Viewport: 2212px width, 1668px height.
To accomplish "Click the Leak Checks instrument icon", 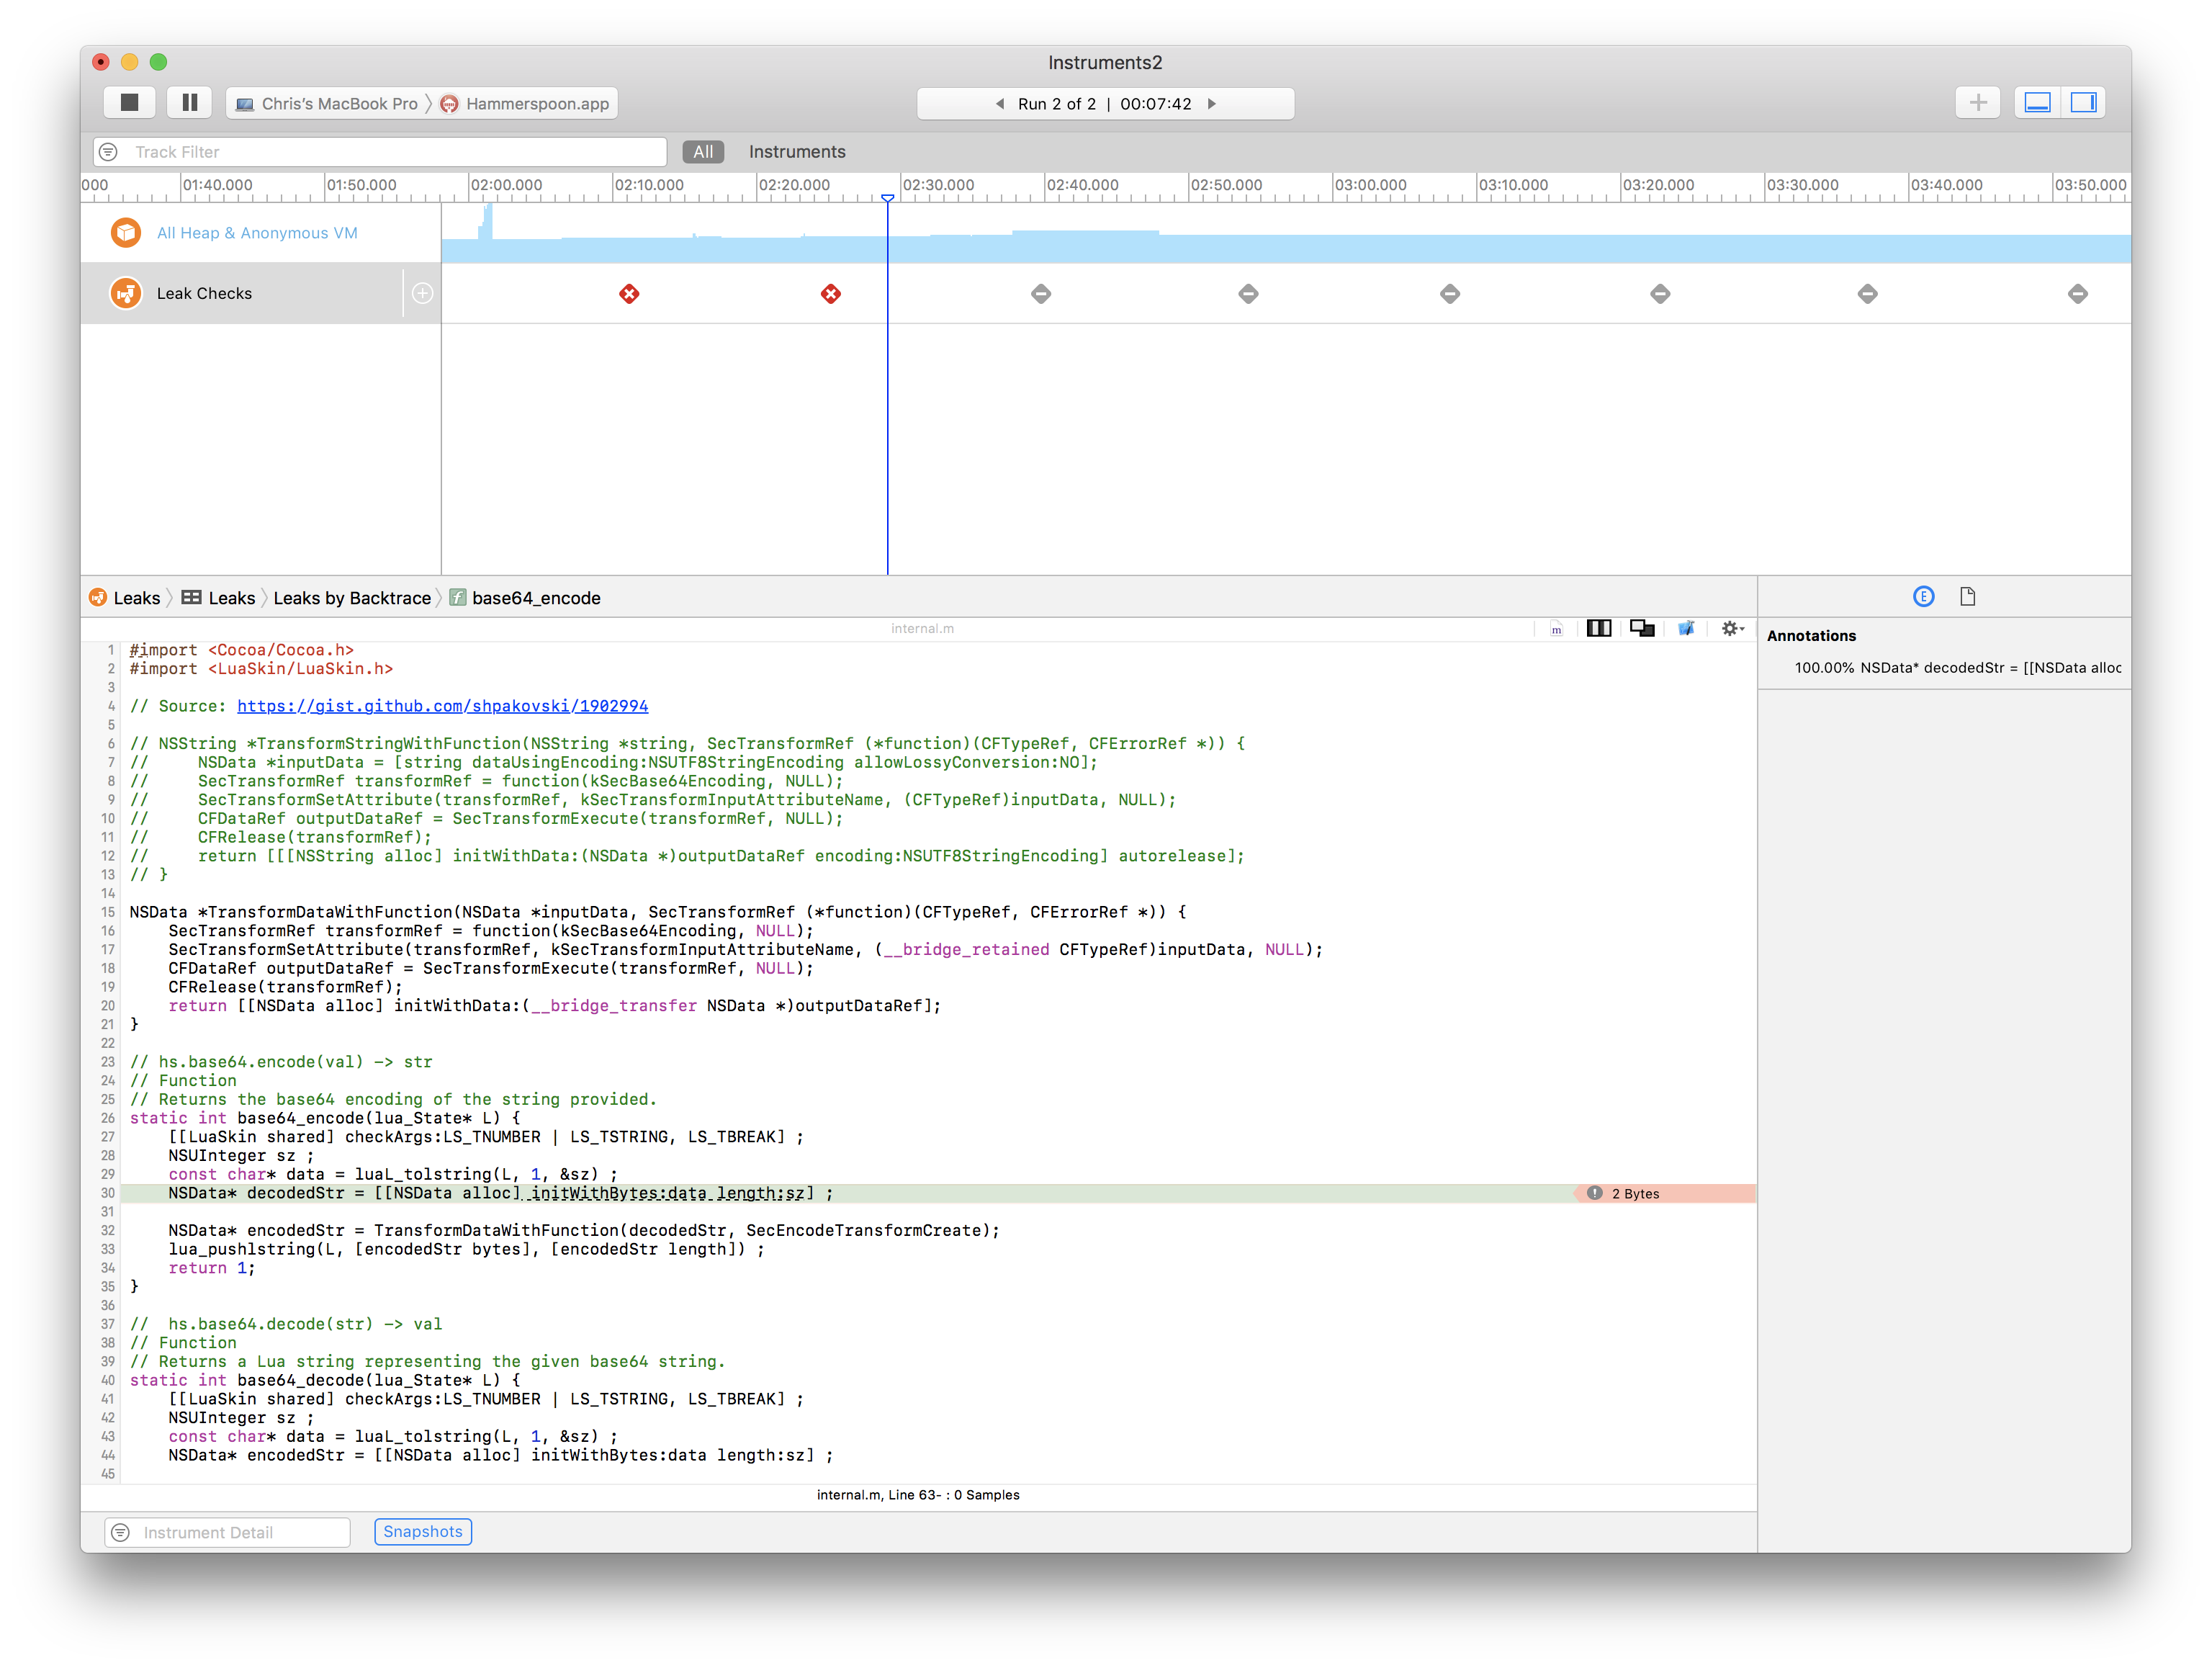I will click(x=126, y=293).
